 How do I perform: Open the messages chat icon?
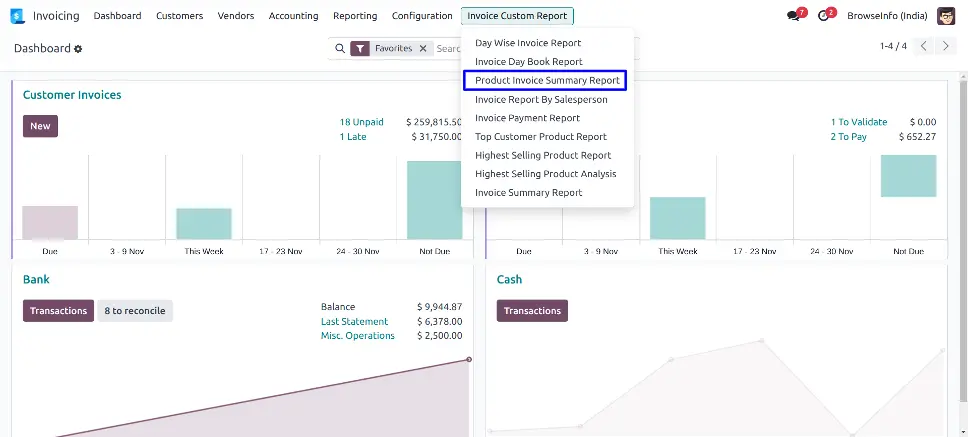coord(794,16)
